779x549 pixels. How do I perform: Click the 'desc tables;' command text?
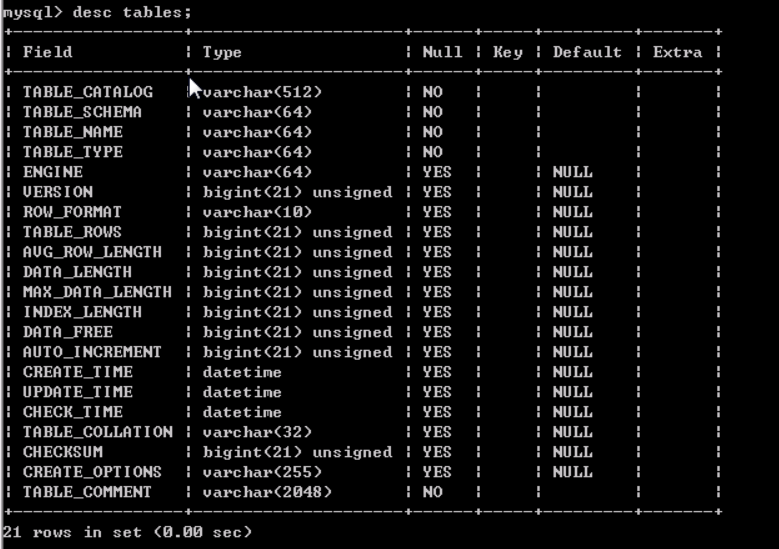click(132, 12)
